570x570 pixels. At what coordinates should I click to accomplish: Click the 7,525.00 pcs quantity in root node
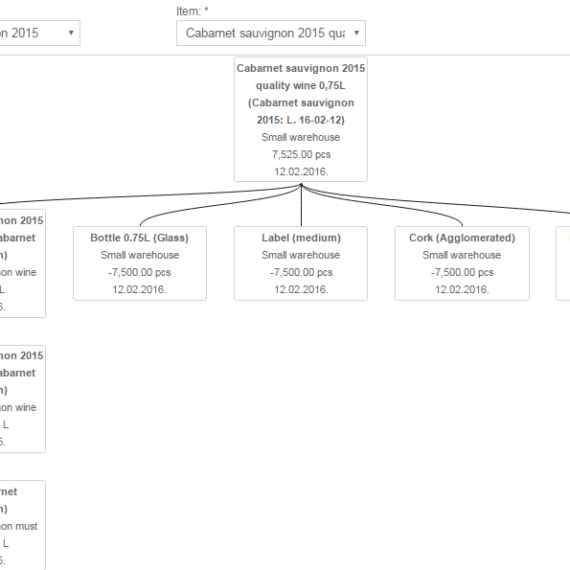(x=301, y=154)
